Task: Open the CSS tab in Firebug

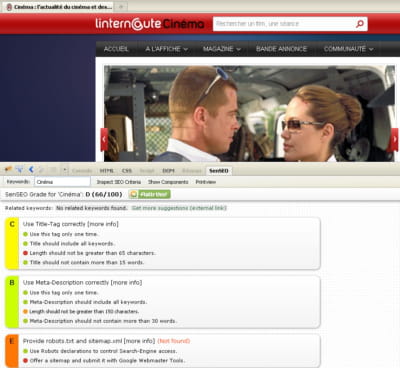Action: [127, 171]
